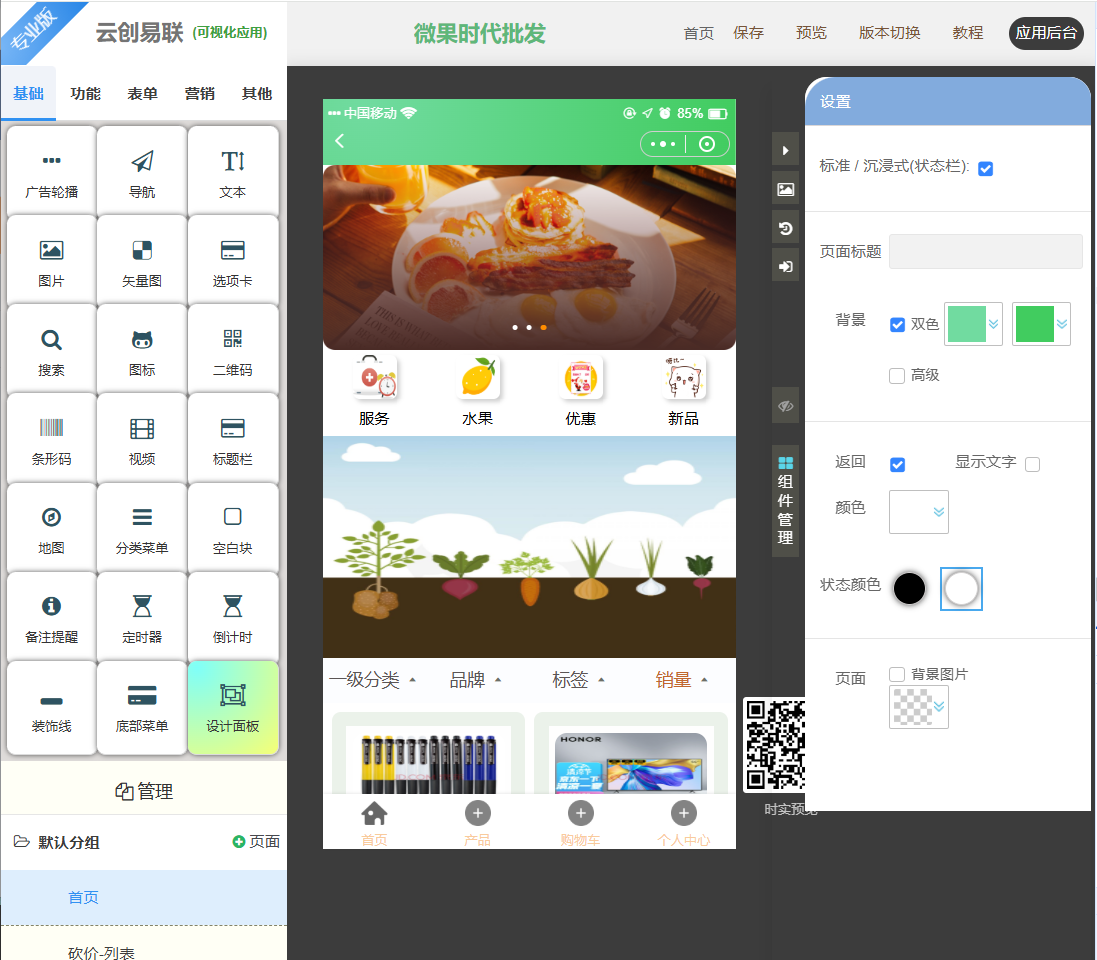1097x960 pixels.
Task: Expand the 一级分类 filter in preview
Action: click(372, 681)
